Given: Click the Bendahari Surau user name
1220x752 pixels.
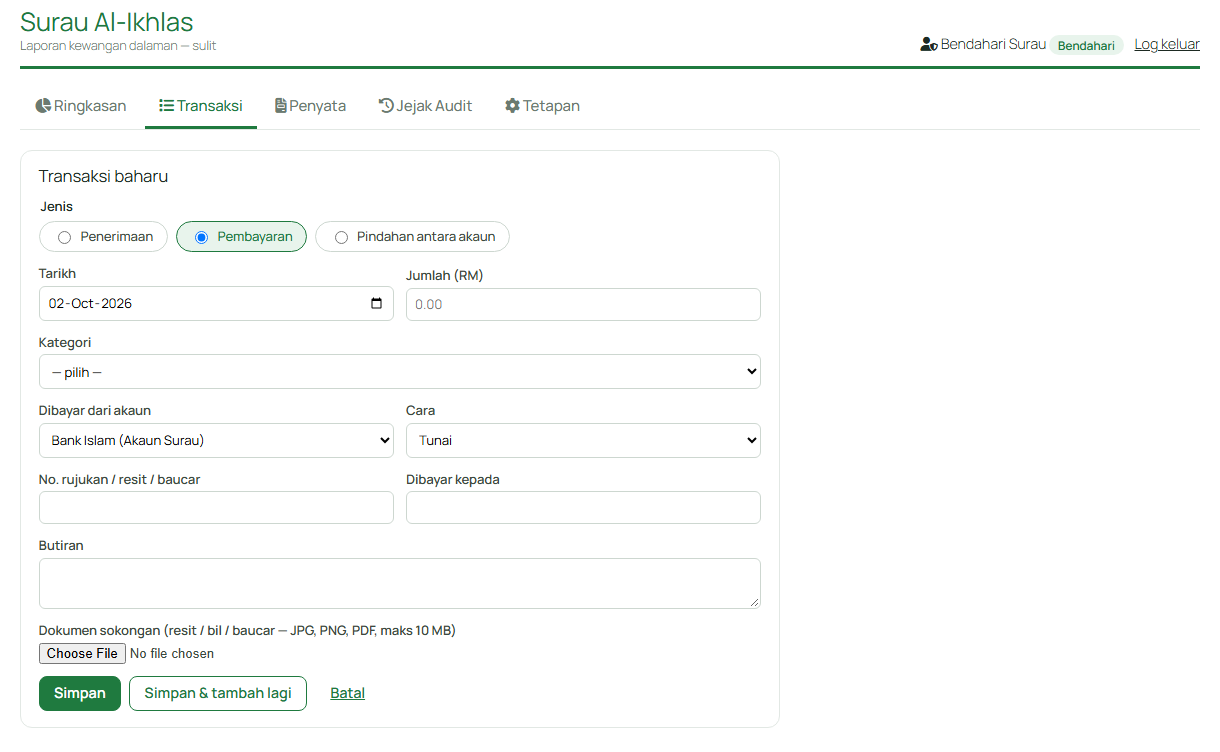Looking at the screenshot, I should pos(993,45).
